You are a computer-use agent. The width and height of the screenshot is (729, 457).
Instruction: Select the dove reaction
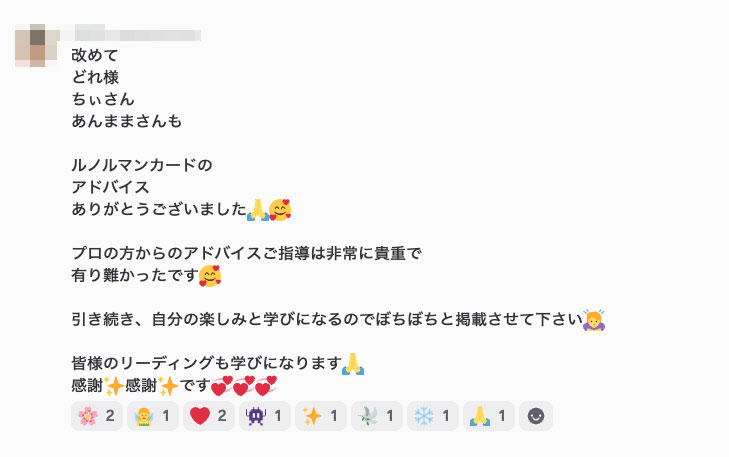[x=377, y=416]
